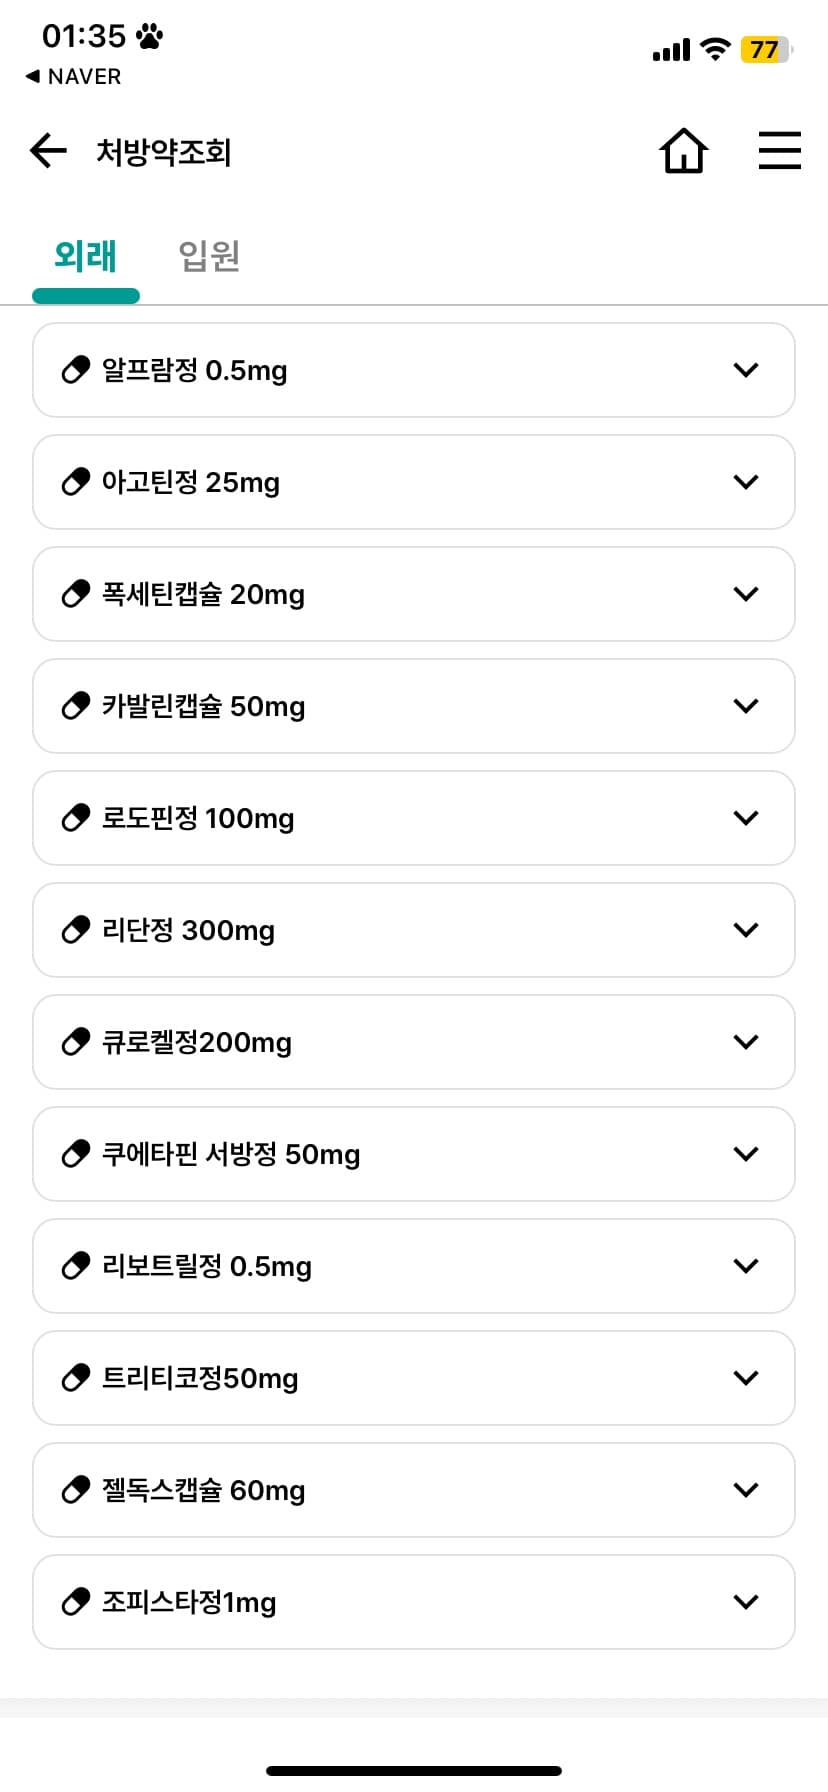The image size is (828, 1792).
Task: Expand 아고틴정 25mg details chevron
Action: 746,482
